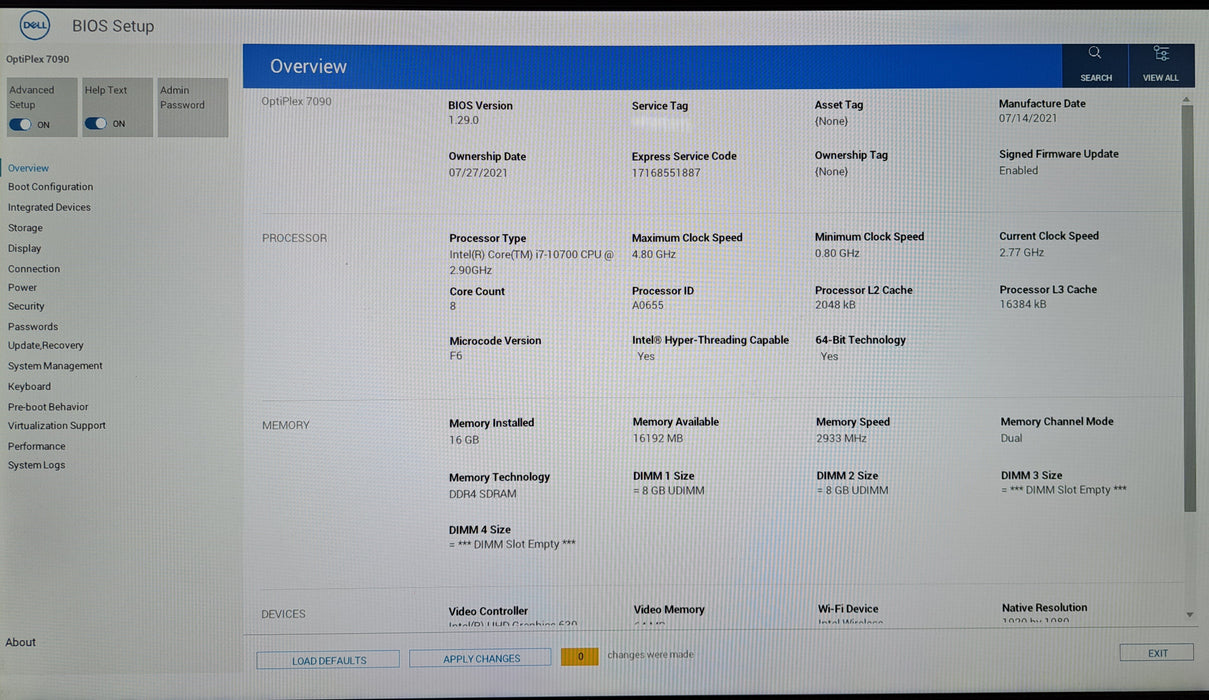Toggle the Help Text switch
Viewport: 1209px width, 700px height.
pyautogui.click(x=96, y=123)
